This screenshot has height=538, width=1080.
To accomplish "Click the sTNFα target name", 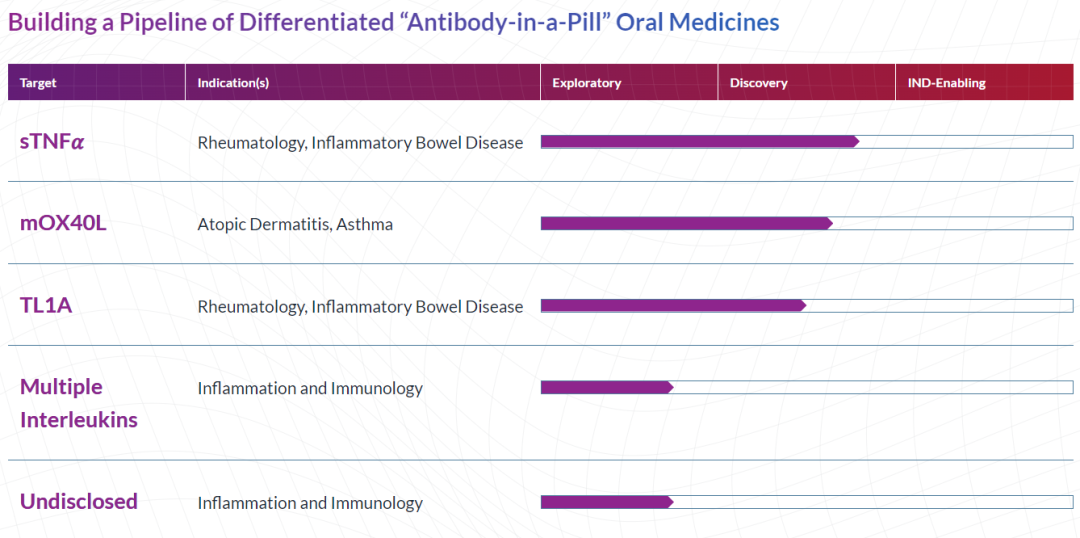I will [x=52, y=143].
